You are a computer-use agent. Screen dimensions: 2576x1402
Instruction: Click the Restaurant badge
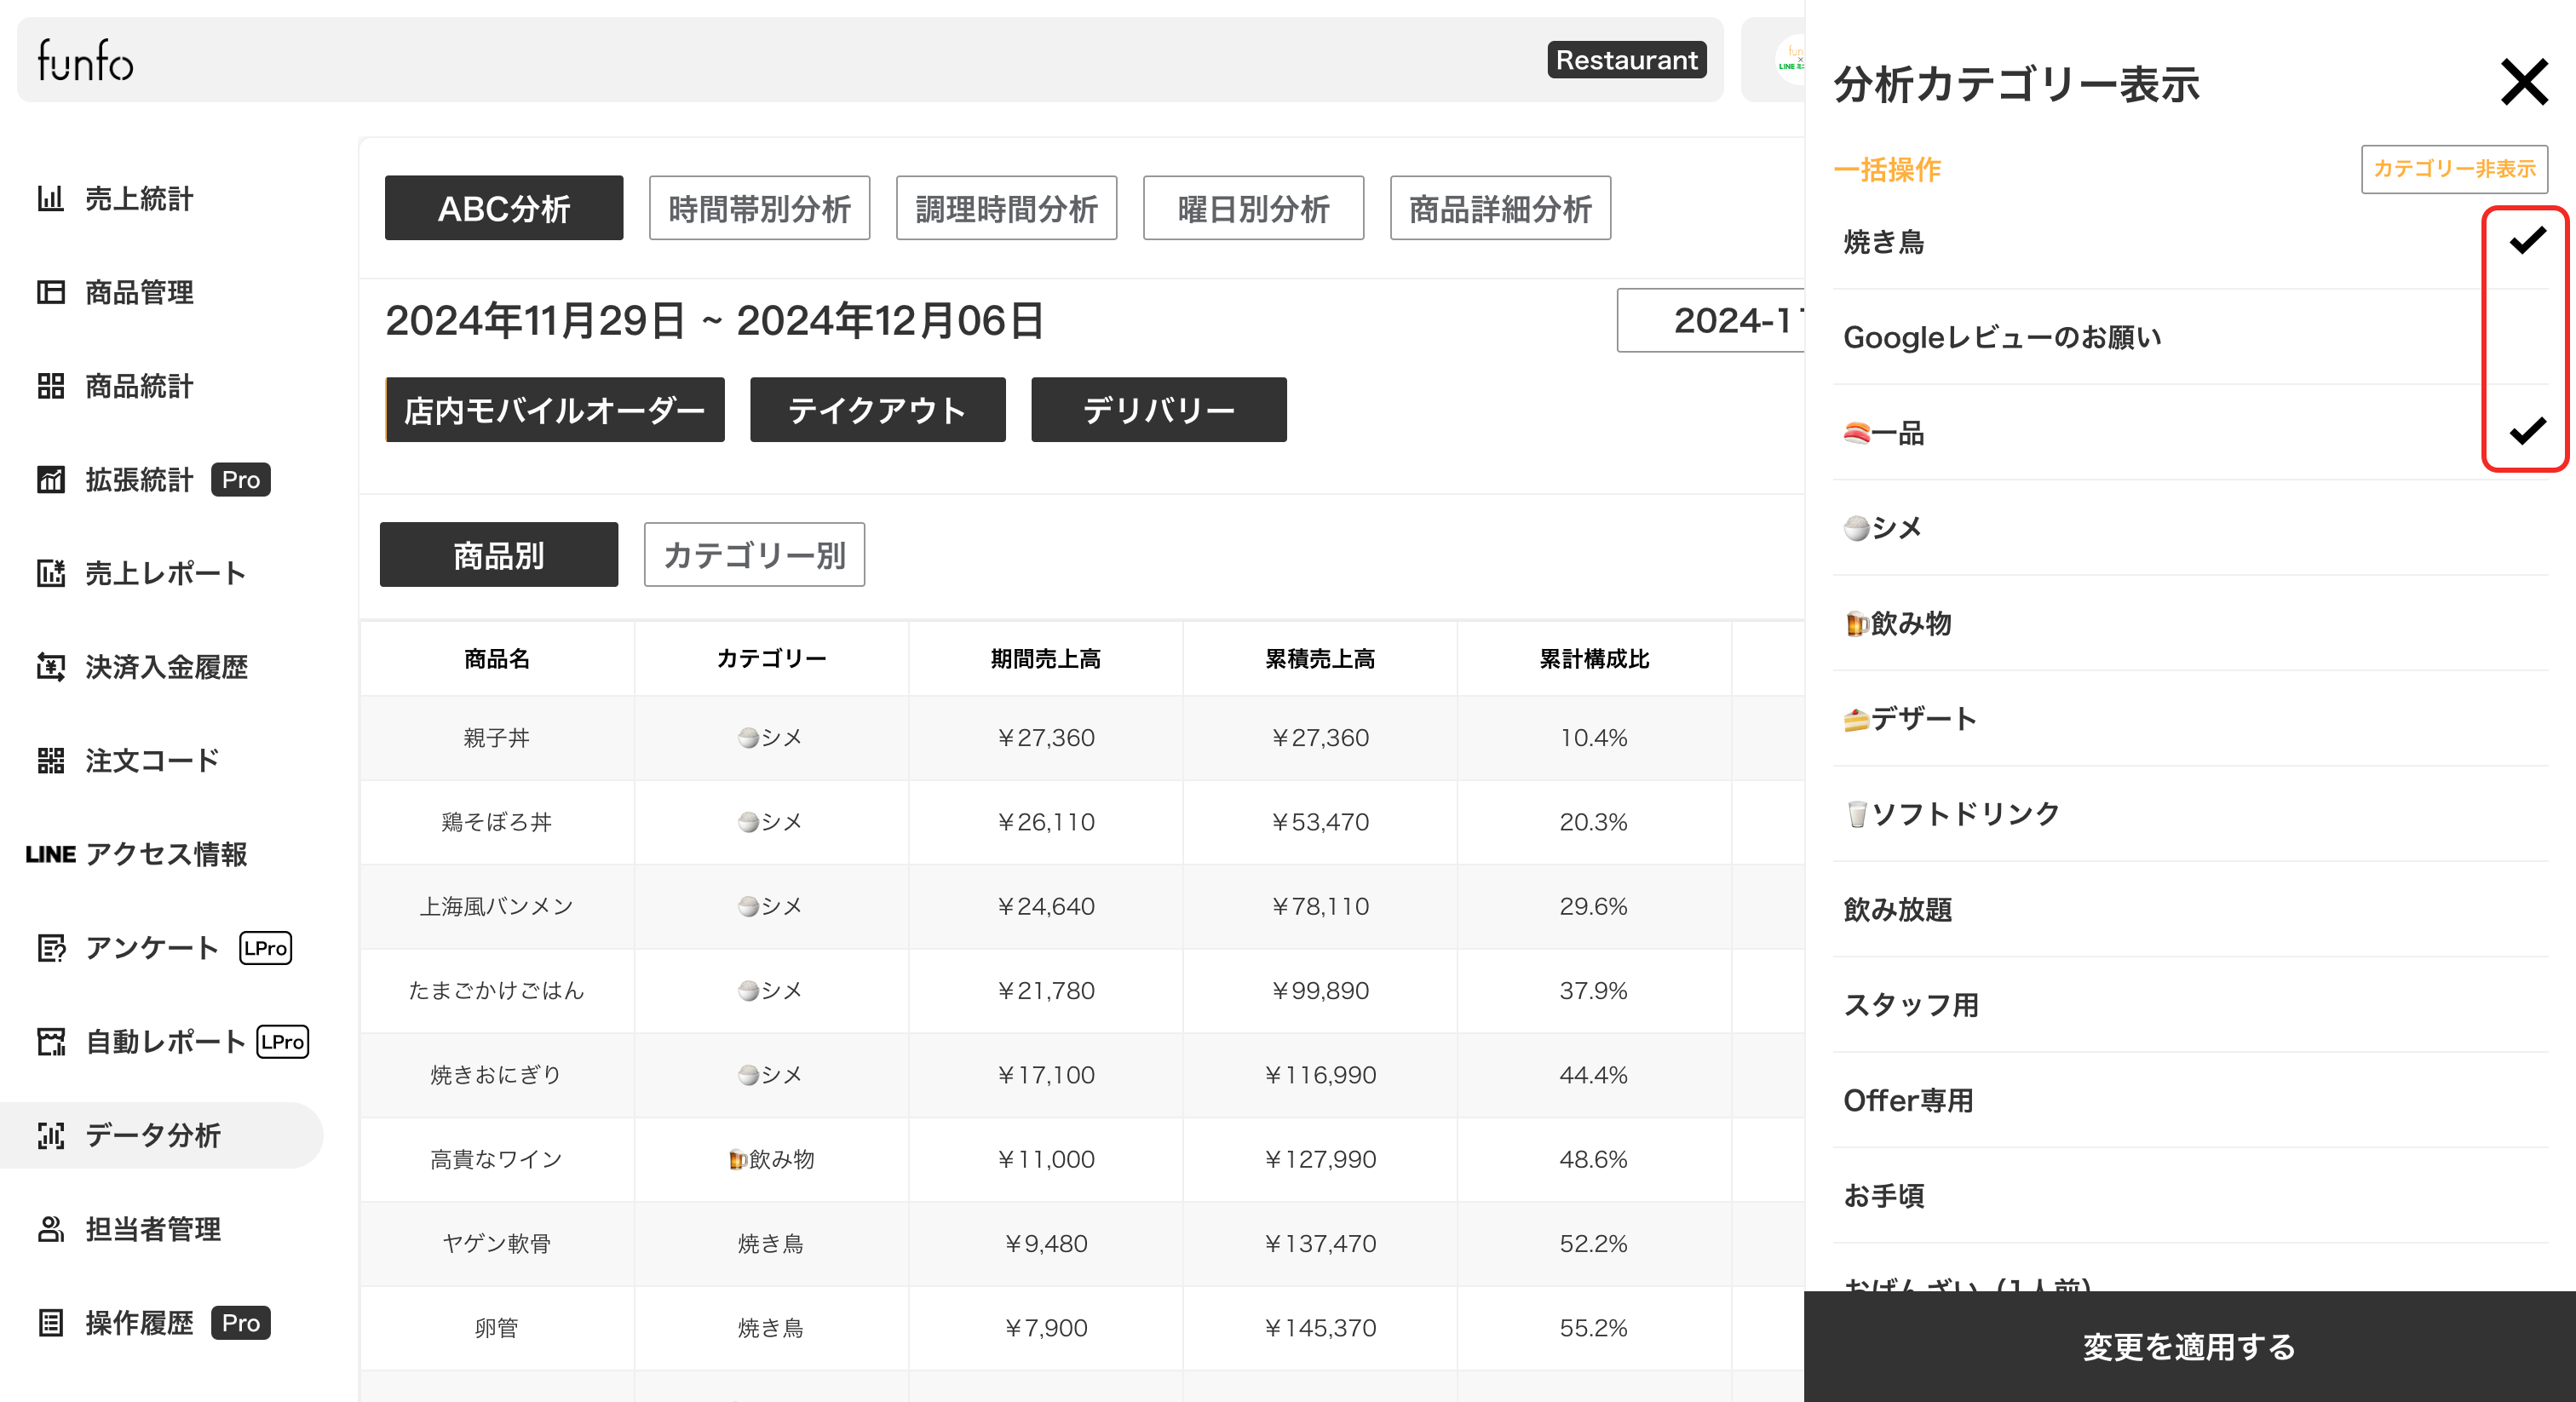(1627, 60)
